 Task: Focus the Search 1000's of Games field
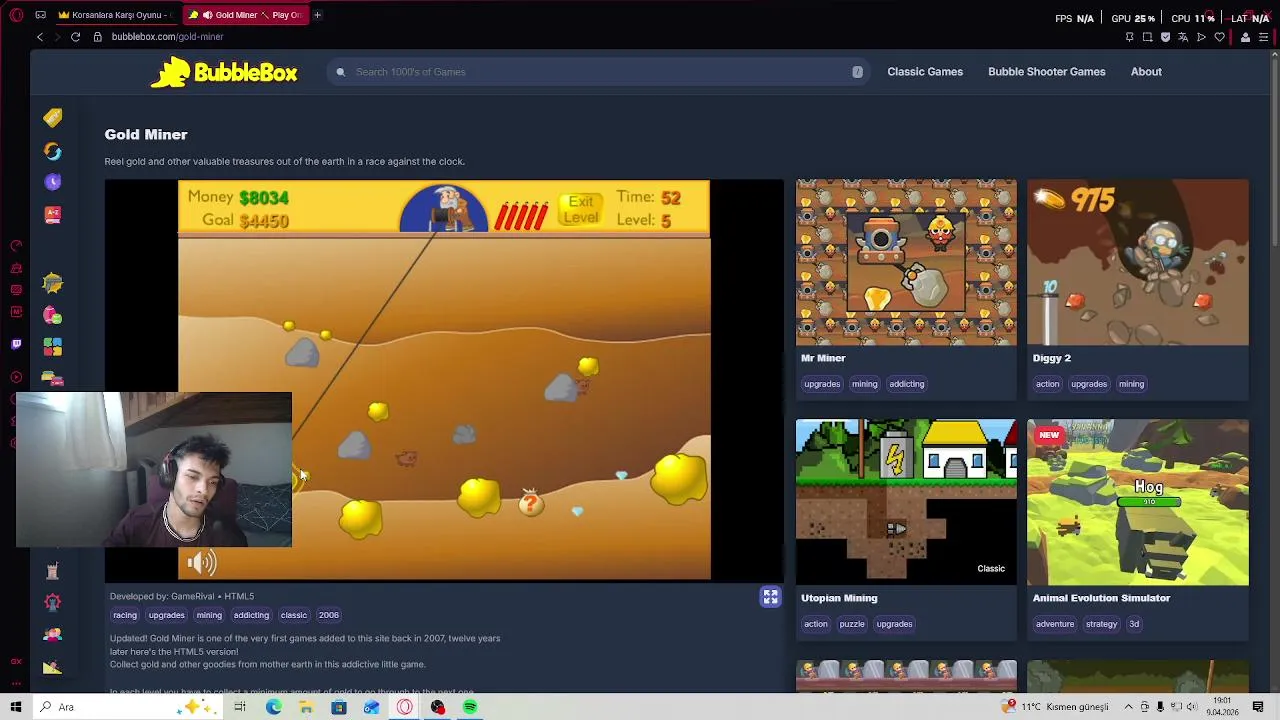(600, 72)
